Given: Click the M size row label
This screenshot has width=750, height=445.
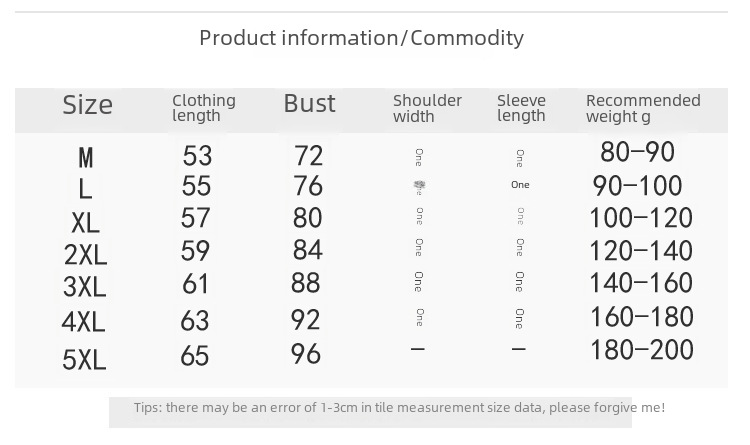Looking at the screenshot, I should click(86, 158).
